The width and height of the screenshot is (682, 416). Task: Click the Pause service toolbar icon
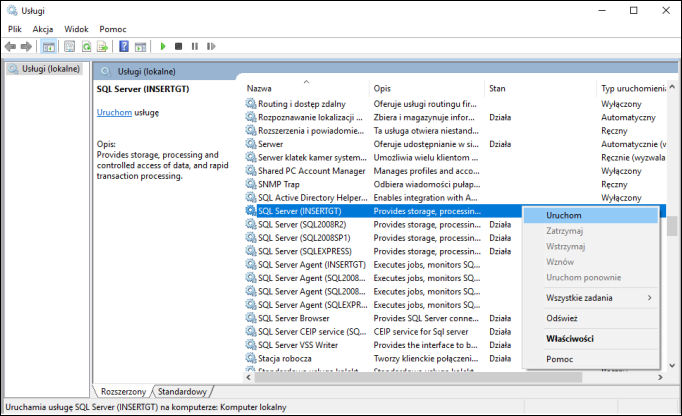coord(194,46)
